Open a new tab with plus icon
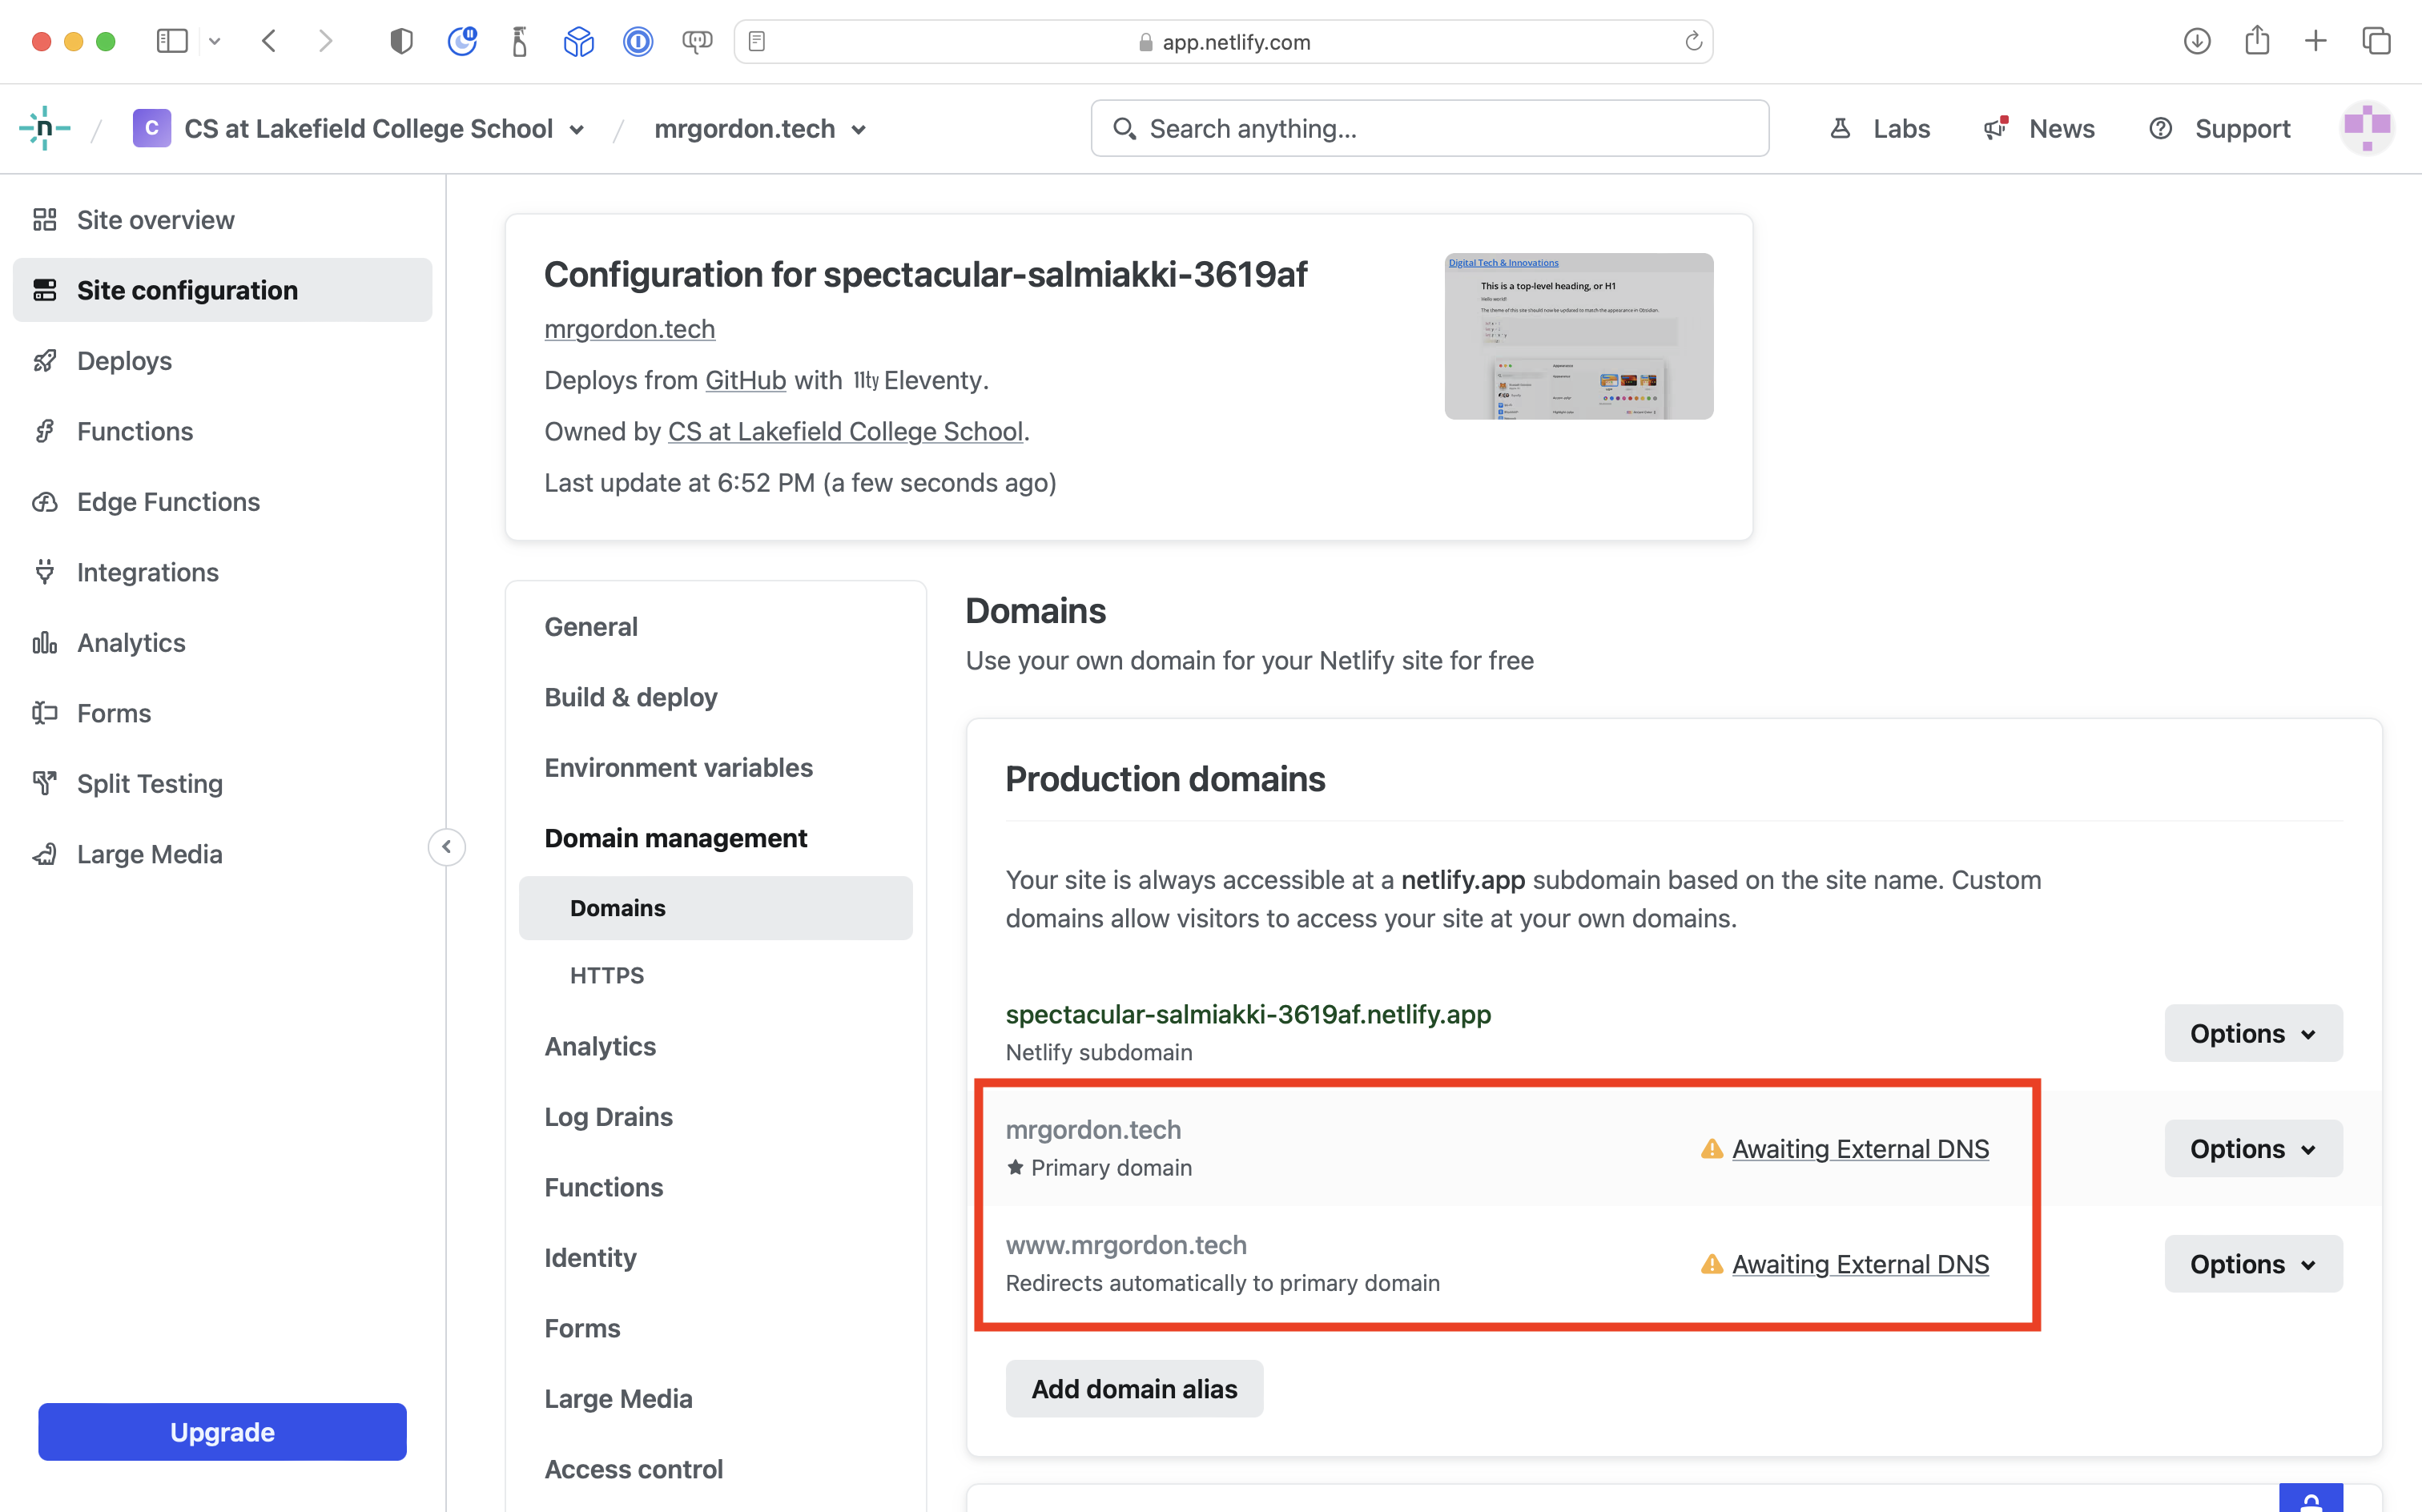The image size is (2422, 1512). pos(2316,41)
